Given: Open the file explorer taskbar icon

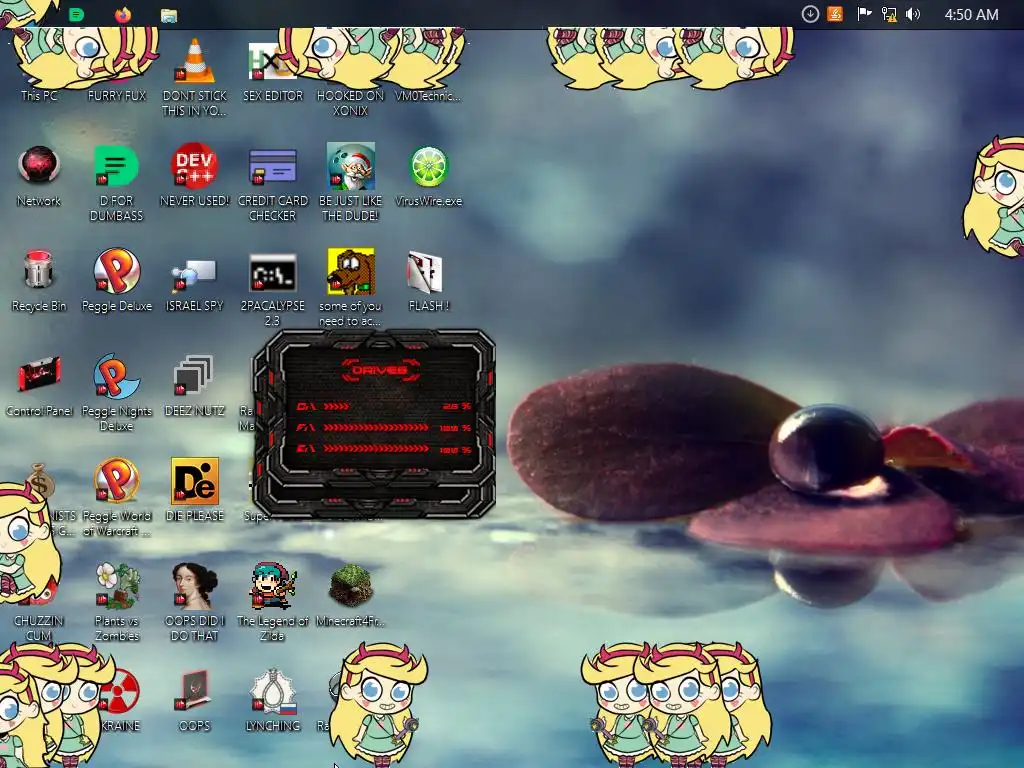Looking at the screenshot, I should pyautogui.click(x=169, y=15).
